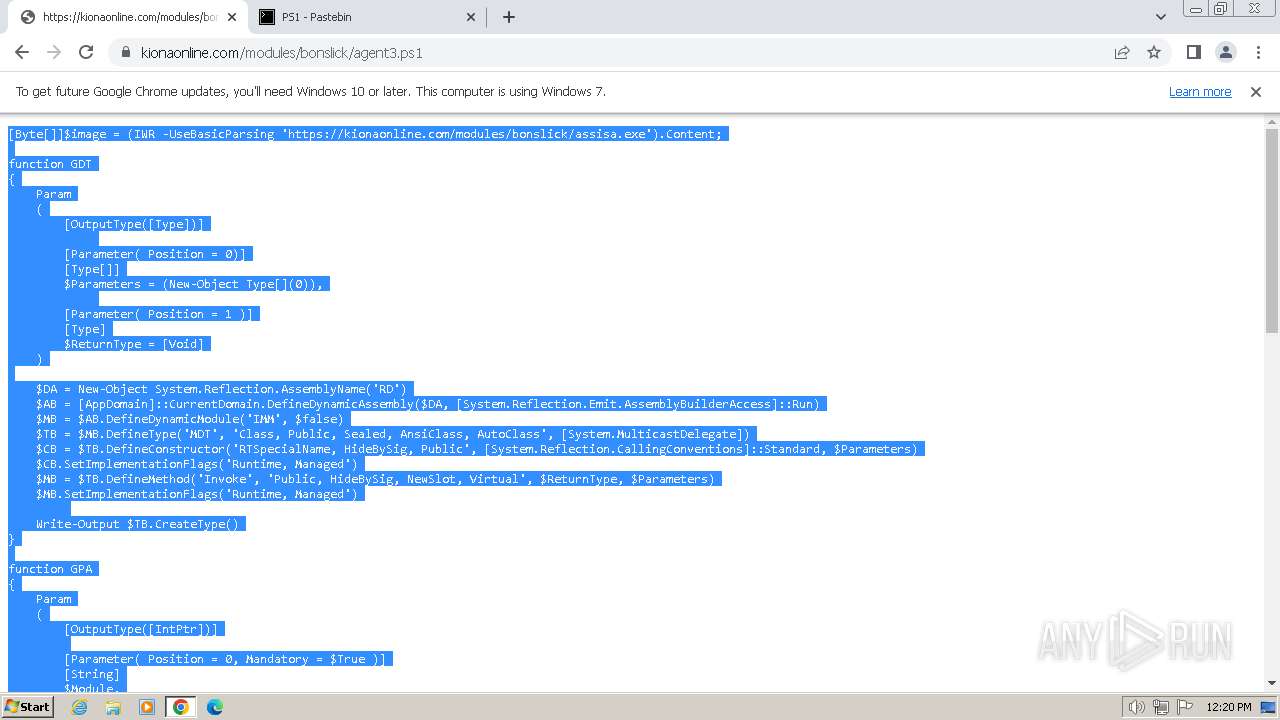Click the '$TB = $MB.DefineType' line
The width and height of the screenshot is (1280, 720).
(393, 434)
